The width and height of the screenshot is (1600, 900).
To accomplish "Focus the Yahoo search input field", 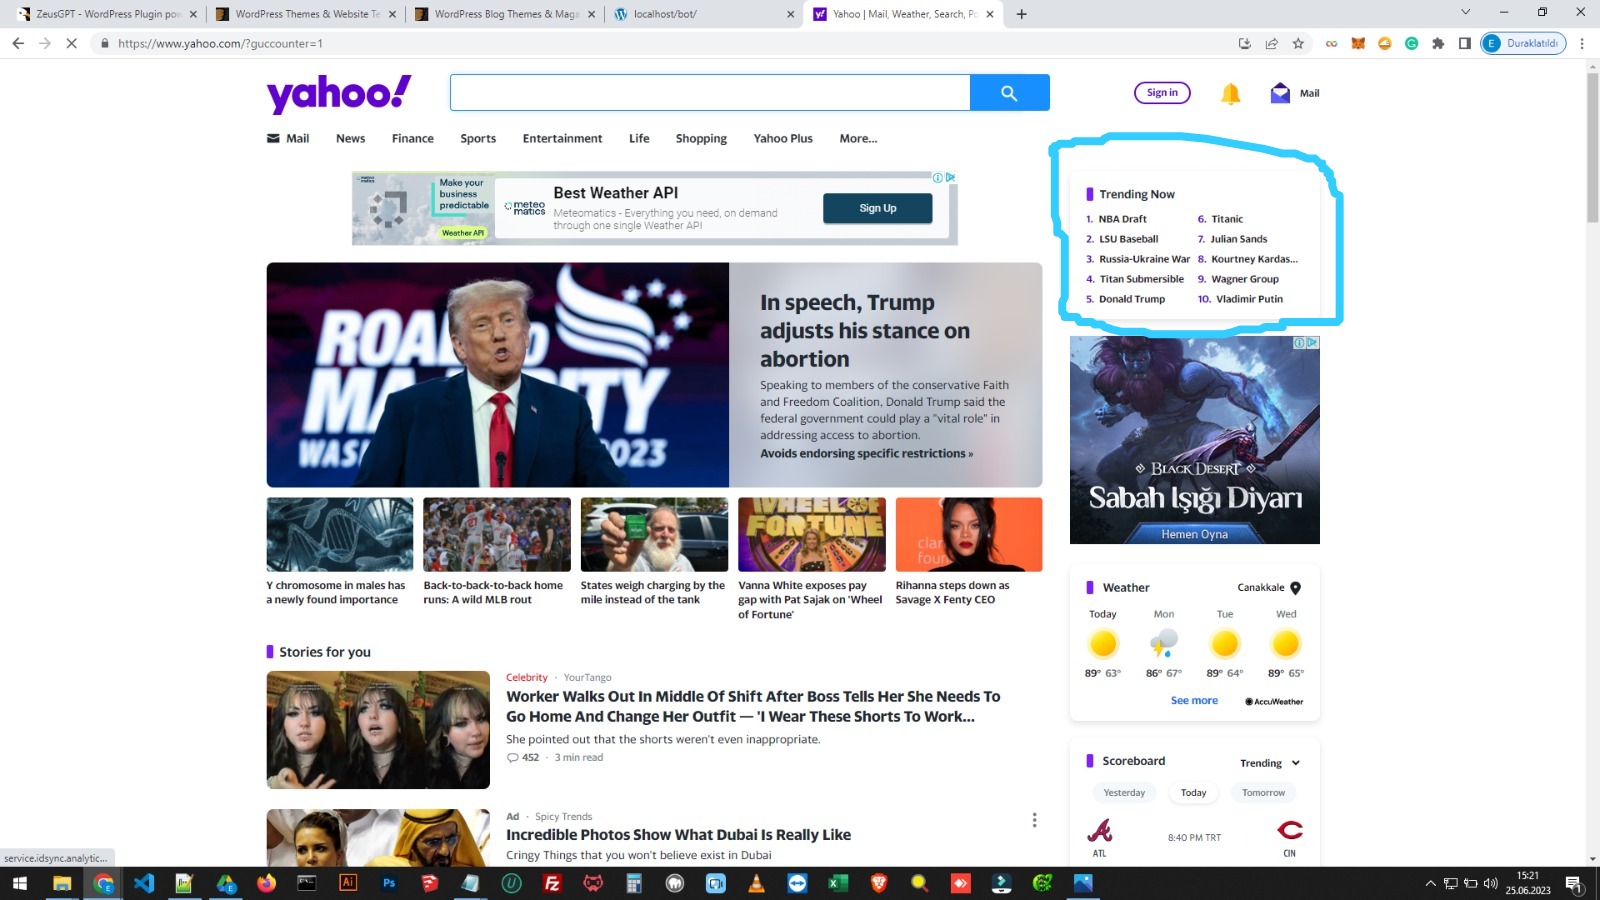I will (x=710, y=93).
